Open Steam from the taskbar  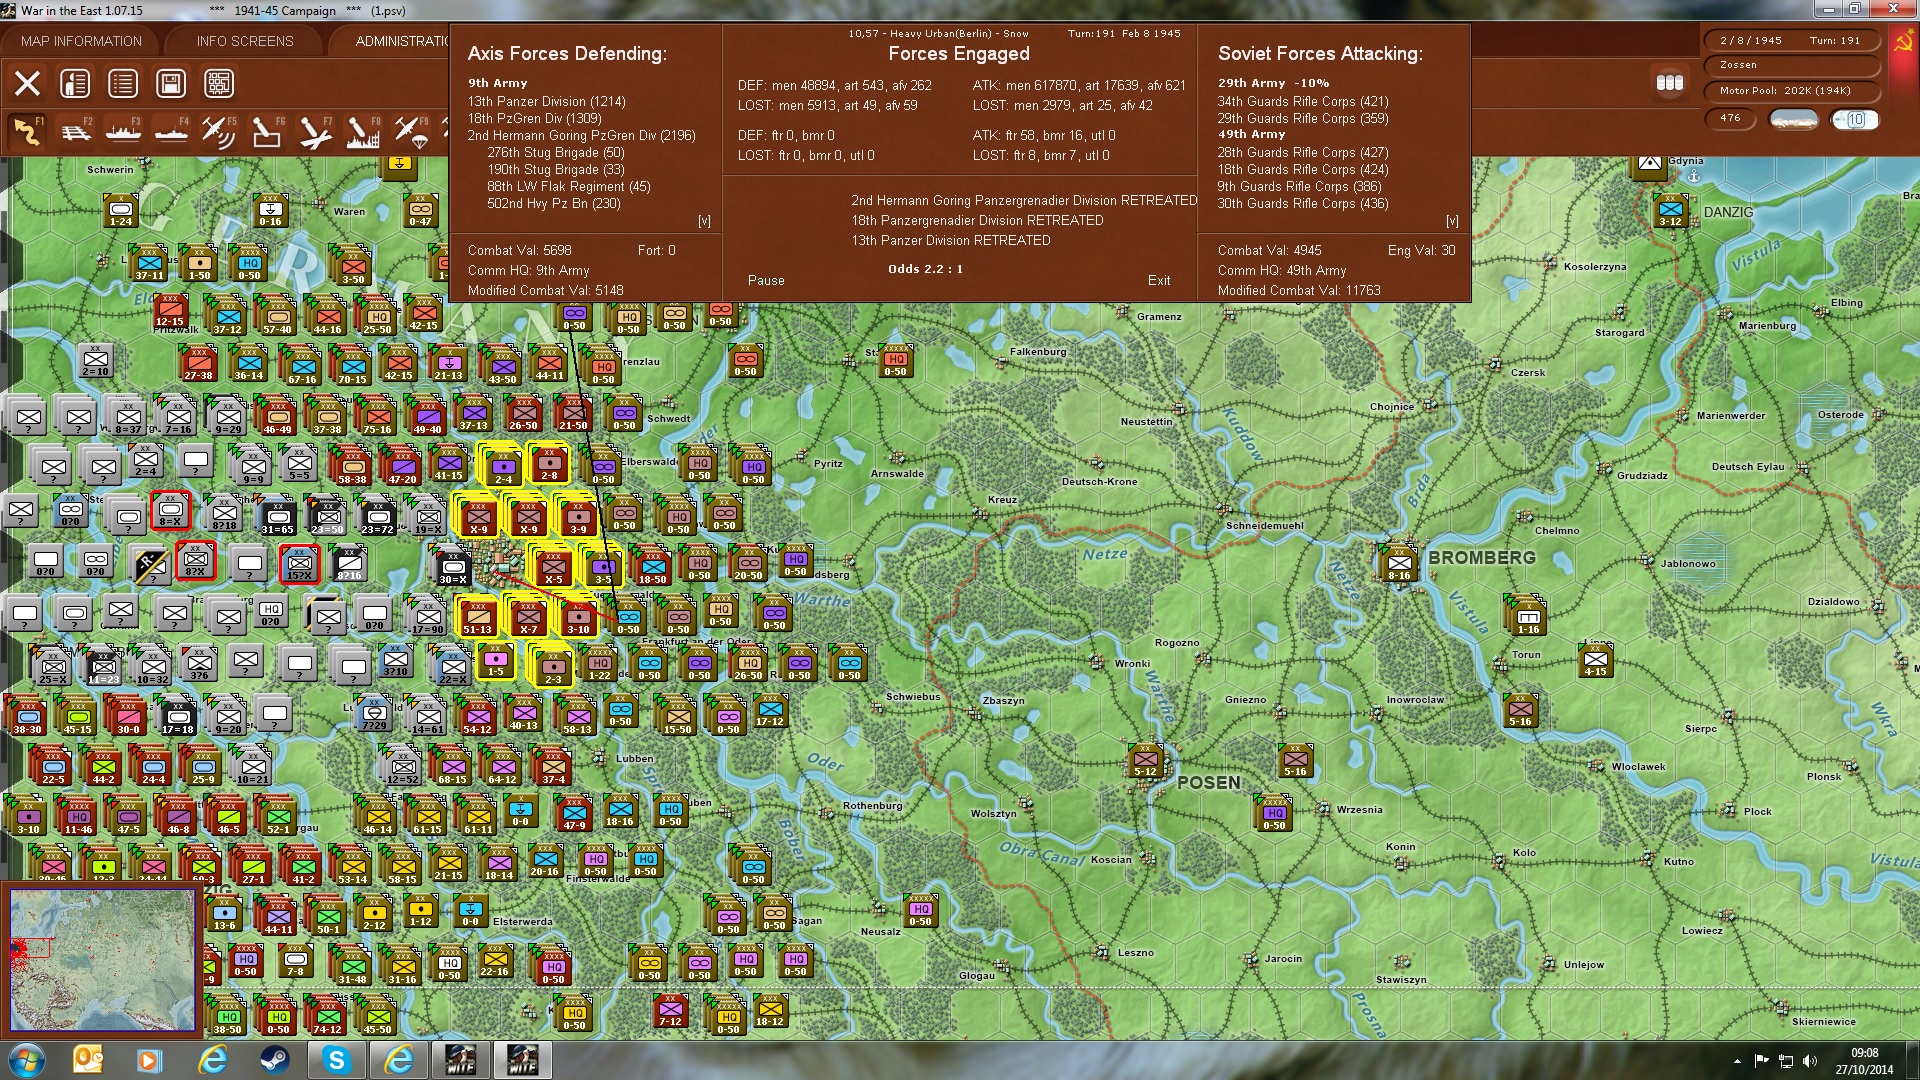point(274,1060)
